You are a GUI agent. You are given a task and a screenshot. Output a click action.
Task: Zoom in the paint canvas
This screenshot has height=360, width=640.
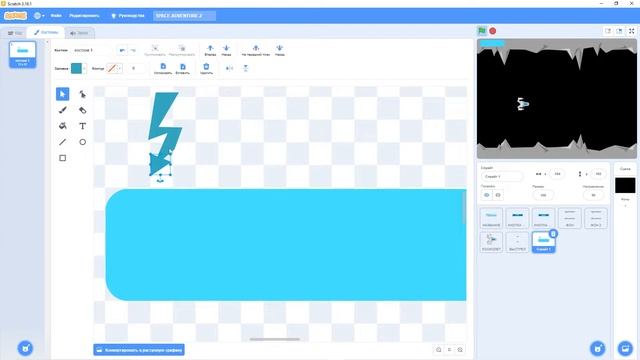click(x=460, y=350)
